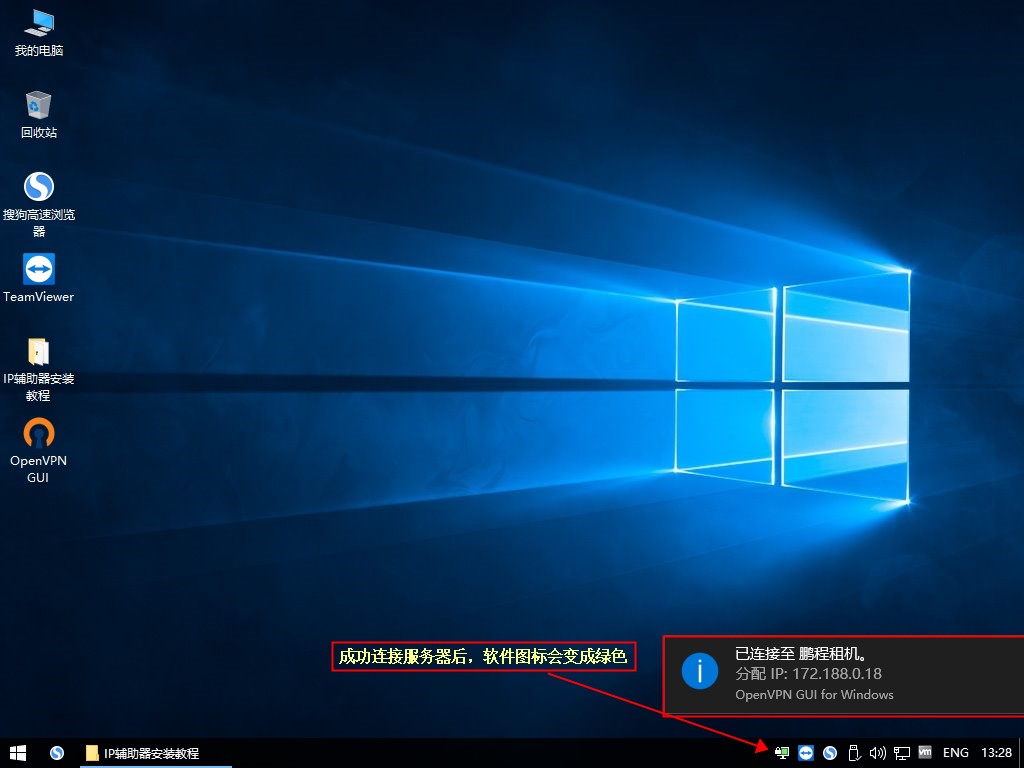The height and width of the screenshot is (768, 1024).
Task: Click the Sogou browser tray icon
Action: click(830, 753)
